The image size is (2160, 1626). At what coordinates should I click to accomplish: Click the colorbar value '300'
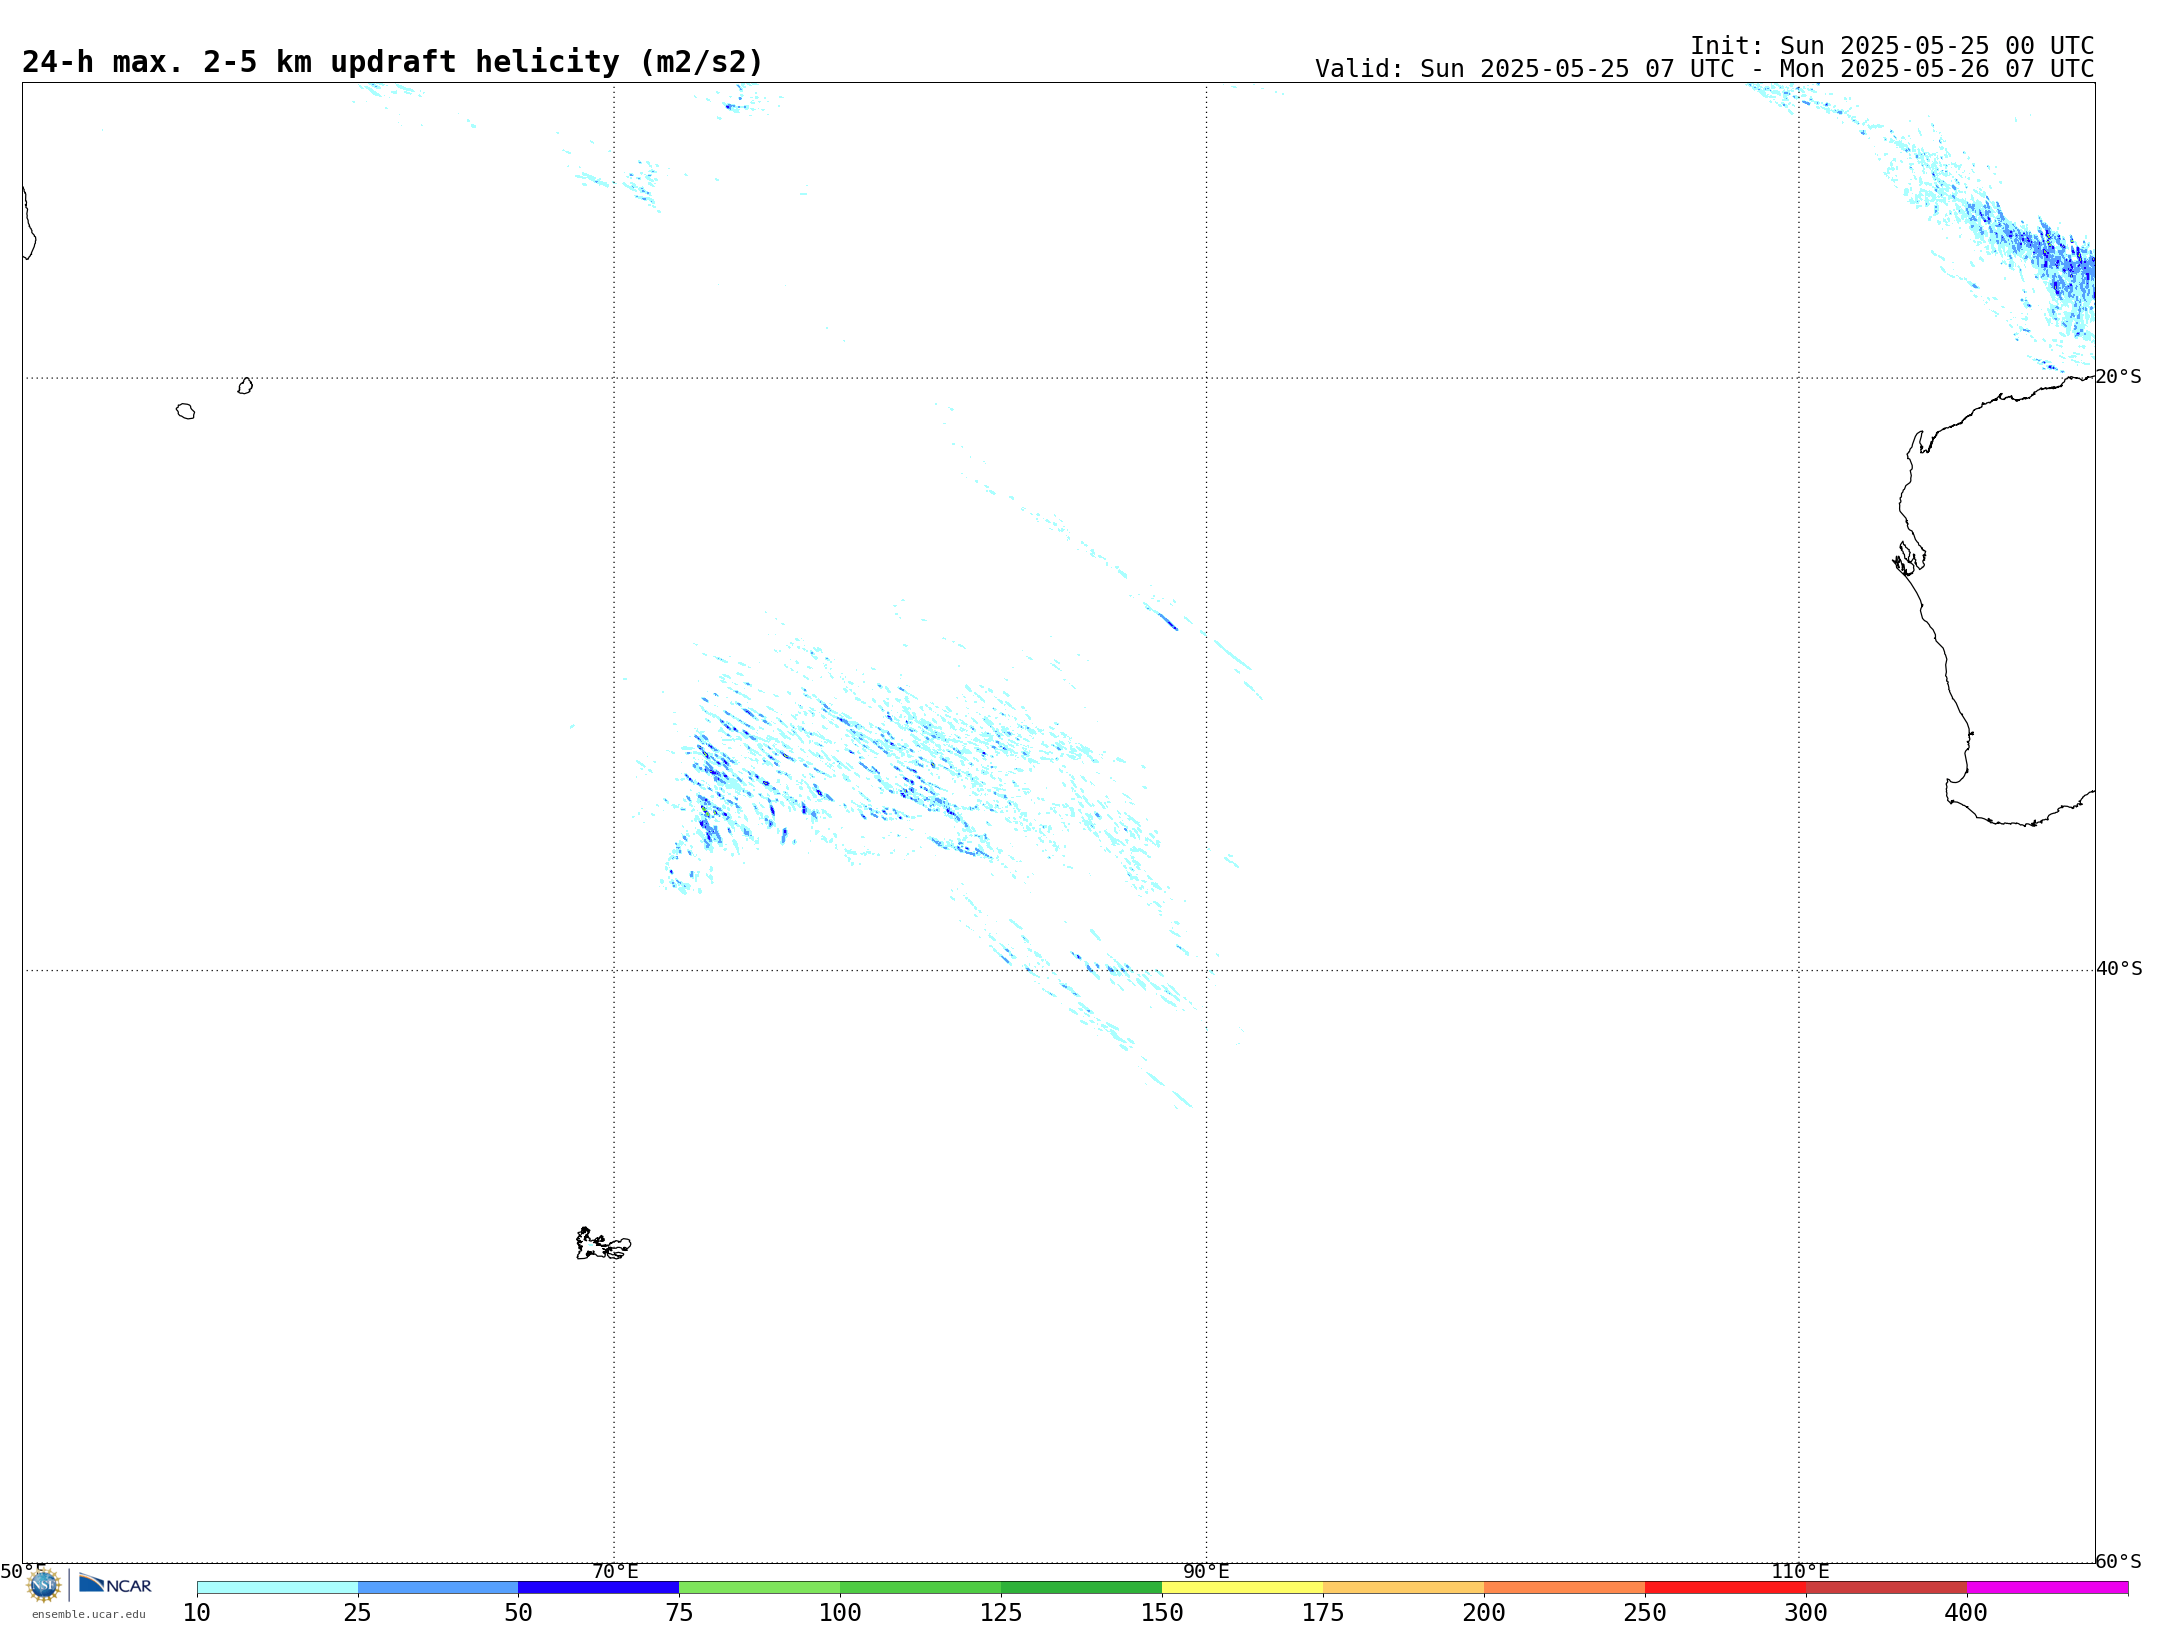click(1806, 1613)
